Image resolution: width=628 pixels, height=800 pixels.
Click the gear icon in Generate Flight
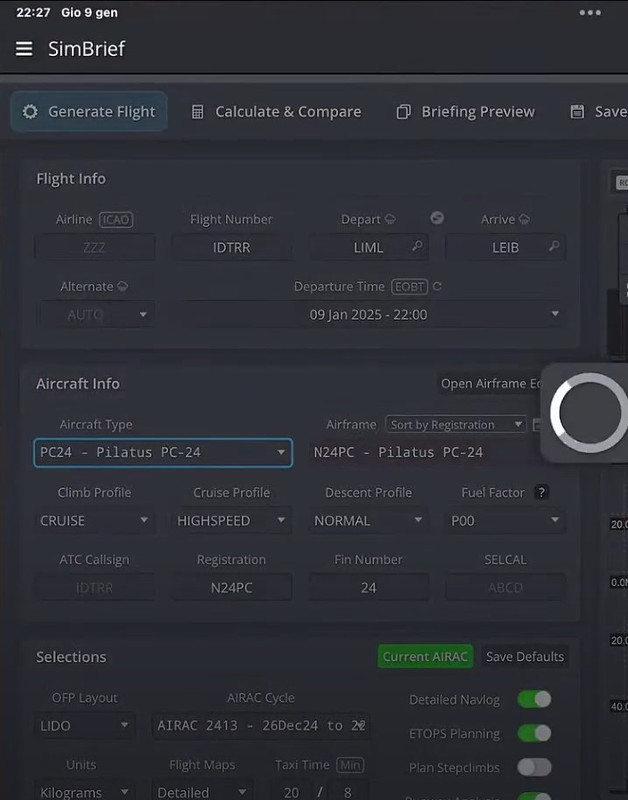(x=30, y=112)
